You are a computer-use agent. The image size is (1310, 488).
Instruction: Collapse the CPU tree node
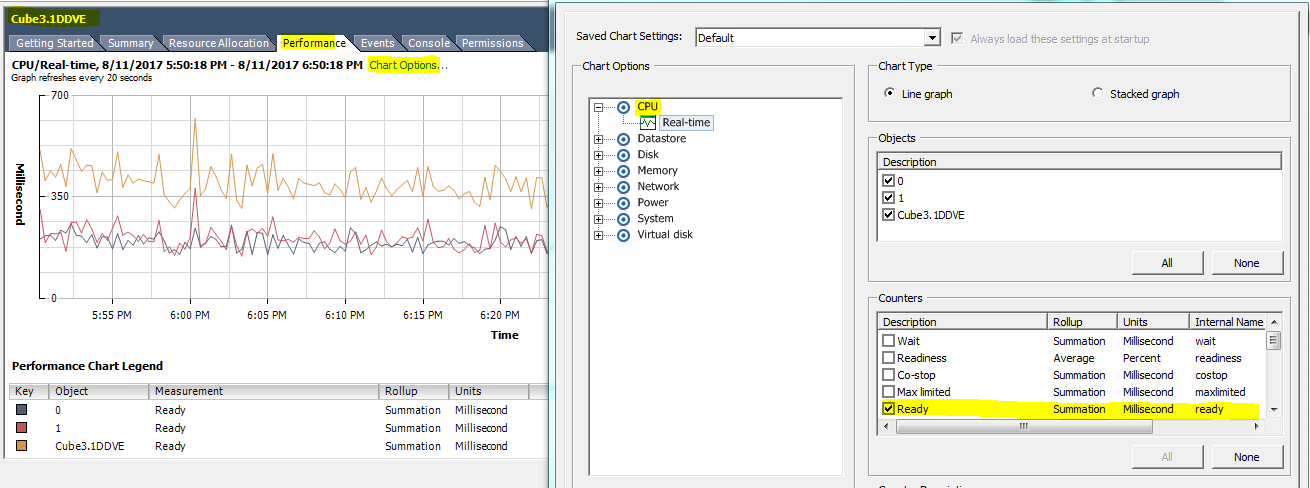click(x=599, y=107)
